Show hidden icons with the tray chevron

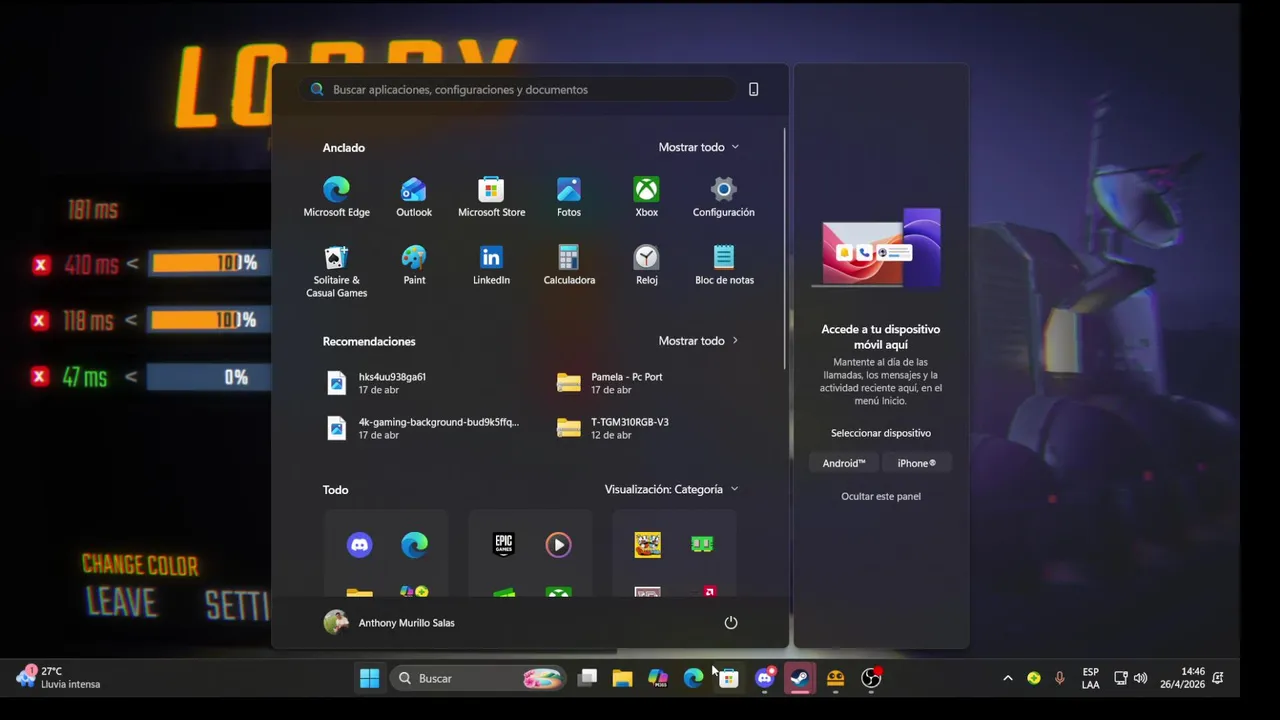coord(1007,678)
